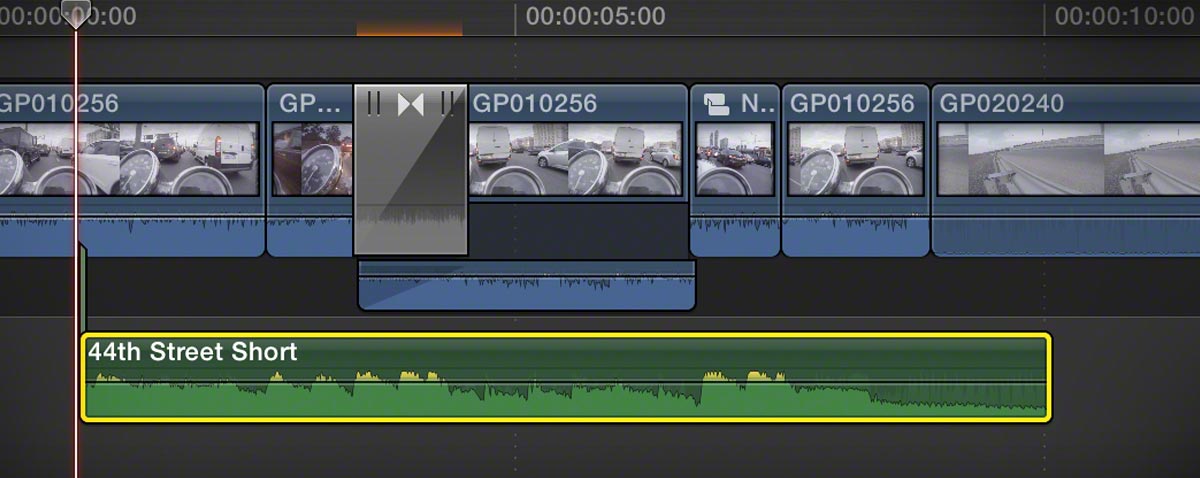Click the gray body of the cross dissolve transition

411,170
